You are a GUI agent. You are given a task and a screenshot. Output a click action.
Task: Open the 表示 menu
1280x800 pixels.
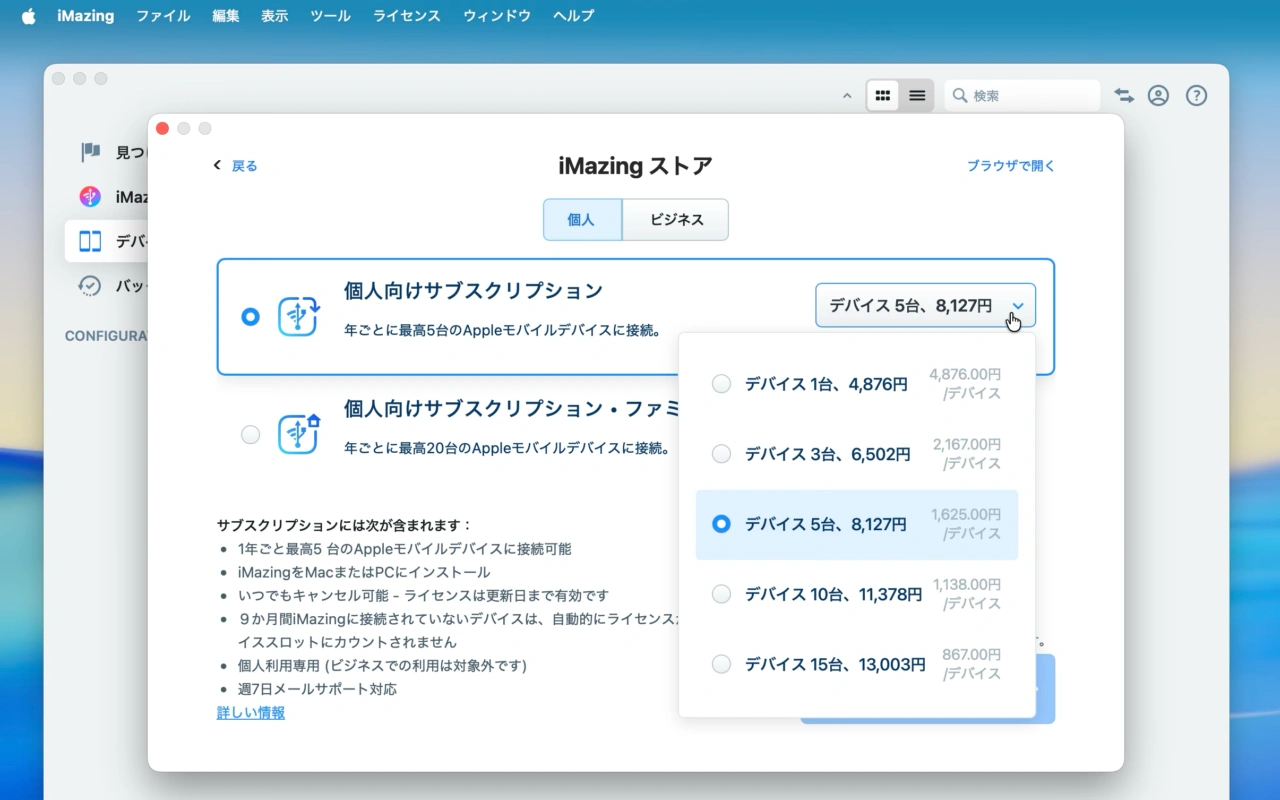(x=274, y=16)
